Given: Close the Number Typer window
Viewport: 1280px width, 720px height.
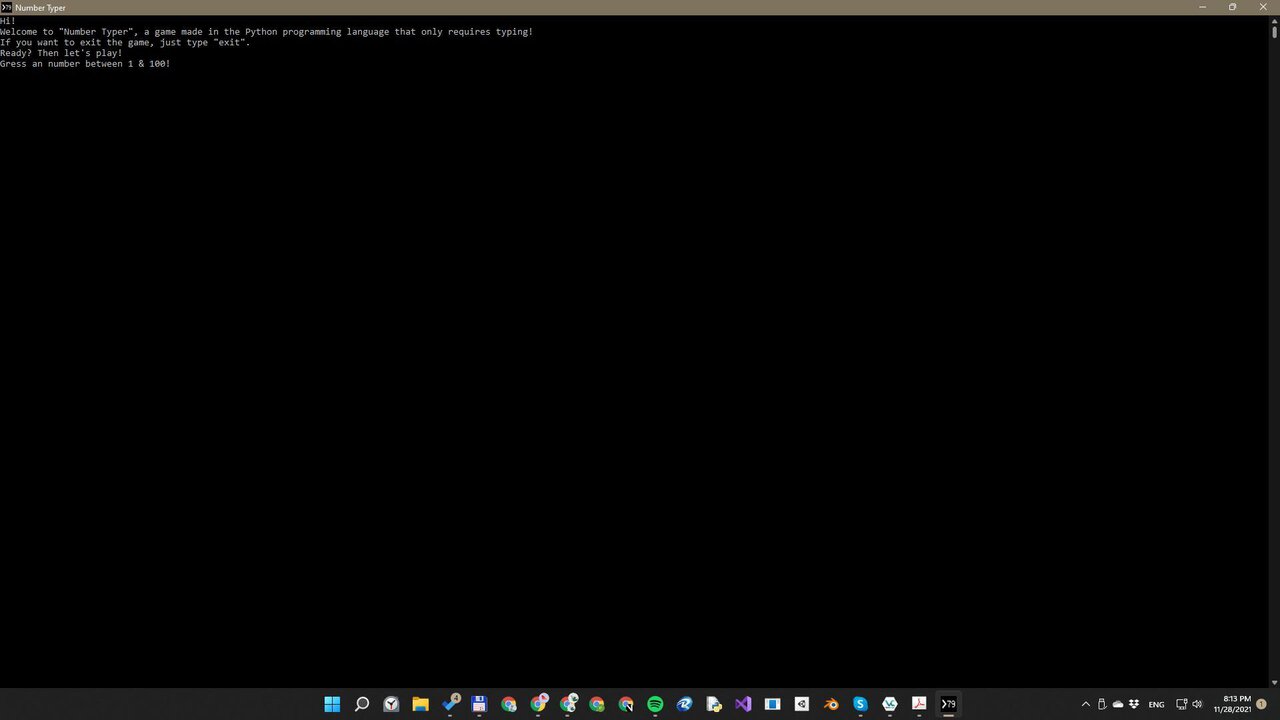Looking at the screenshot, I should [x=1262, y=7].
